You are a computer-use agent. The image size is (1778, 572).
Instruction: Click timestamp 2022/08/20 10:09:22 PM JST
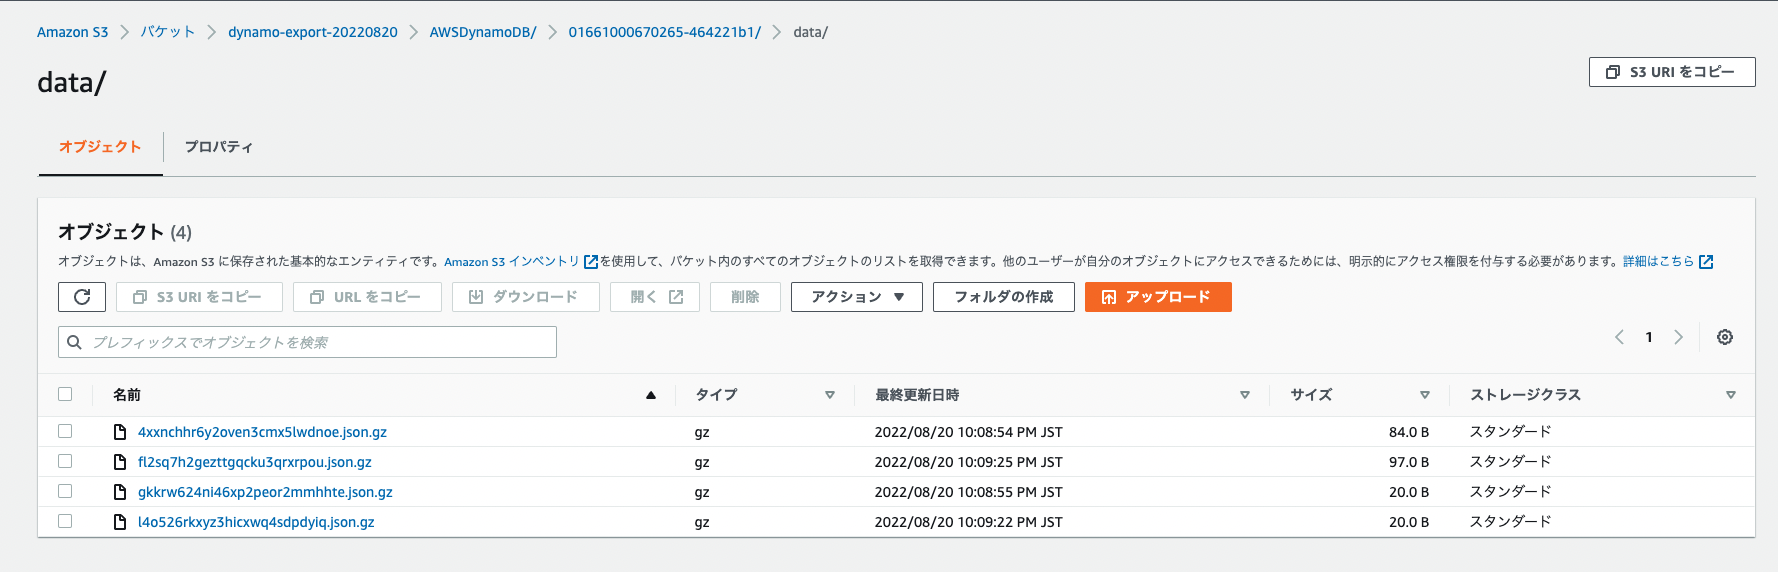tap(968, 522)
